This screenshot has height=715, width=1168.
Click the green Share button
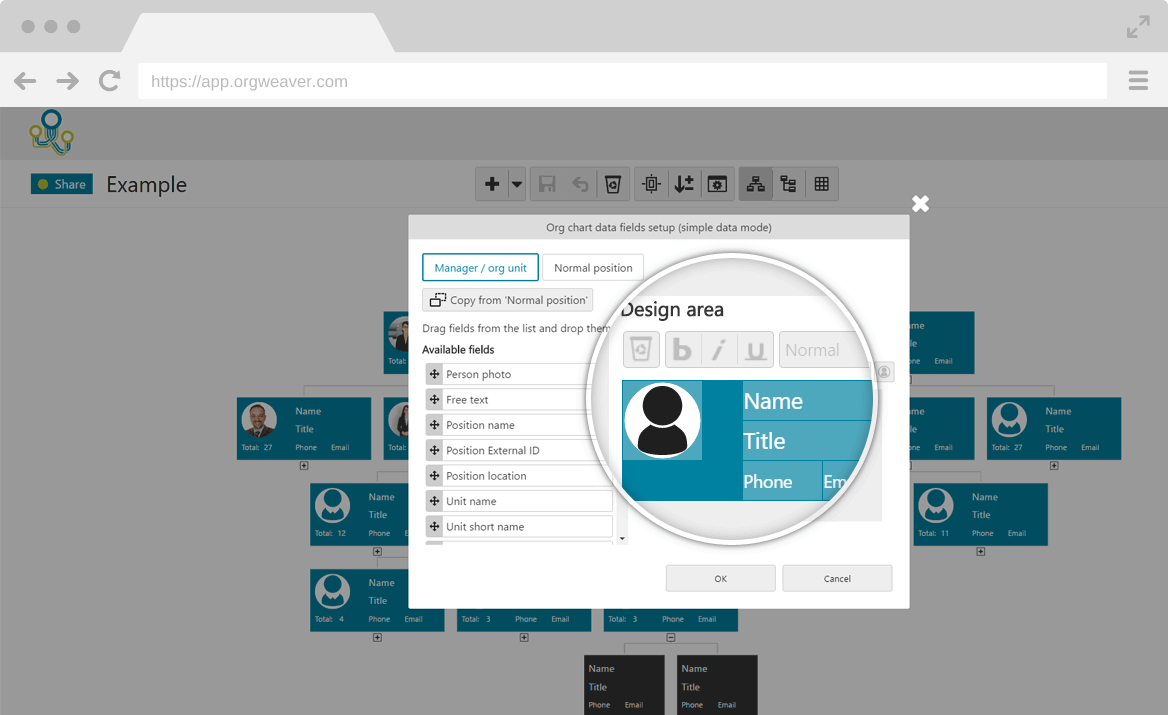[61, 184]
